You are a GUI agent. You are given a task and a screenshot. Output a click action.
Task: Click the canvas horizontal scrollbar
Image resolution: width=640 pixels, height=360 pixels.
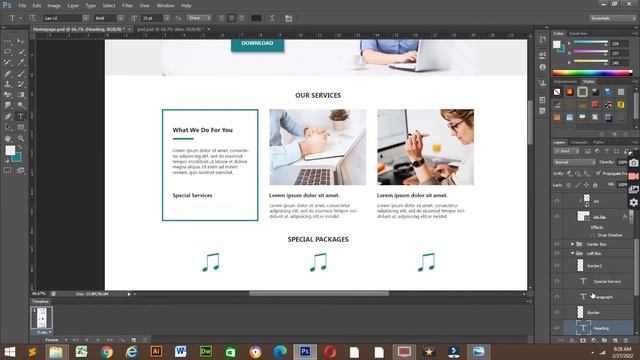pos(319,293)
